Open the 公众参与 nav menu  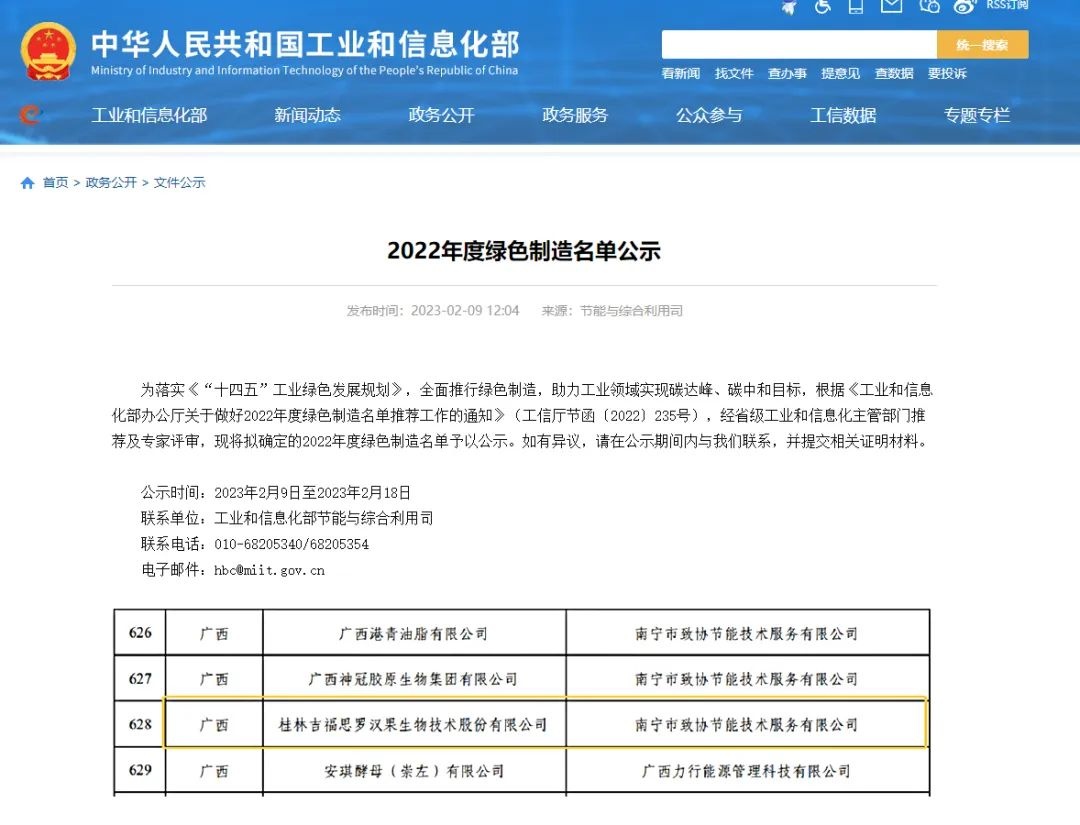[x=709, y=115]
